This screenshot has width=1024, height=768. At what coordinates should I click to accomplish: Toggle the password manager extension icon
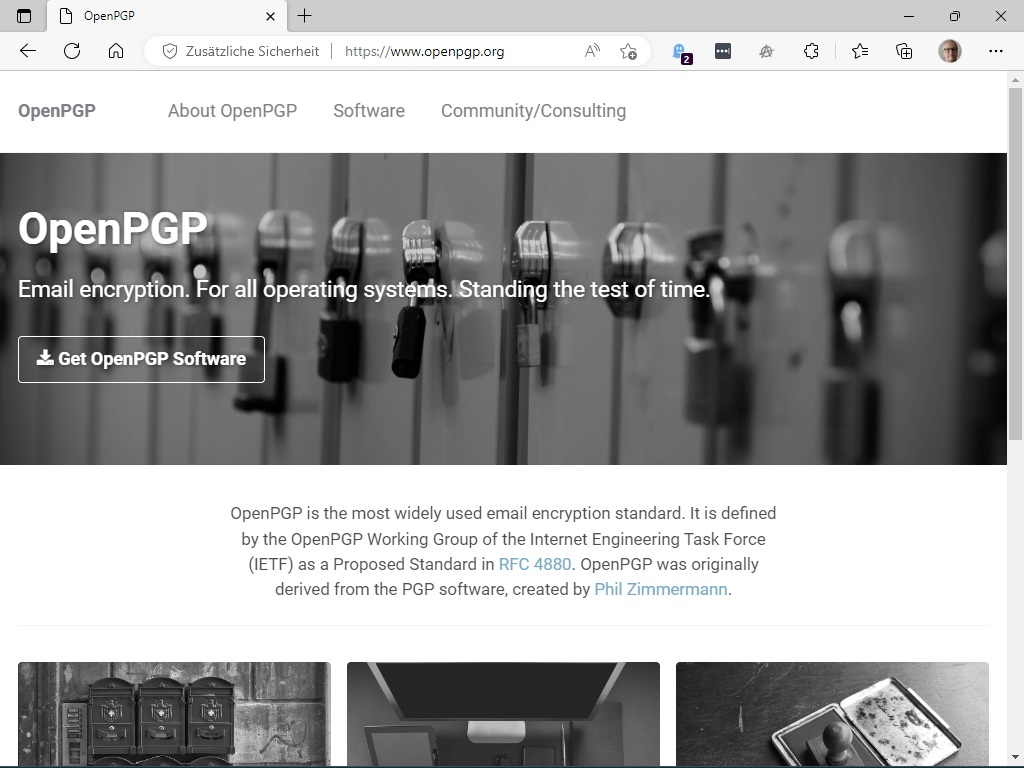click(723, 51)
